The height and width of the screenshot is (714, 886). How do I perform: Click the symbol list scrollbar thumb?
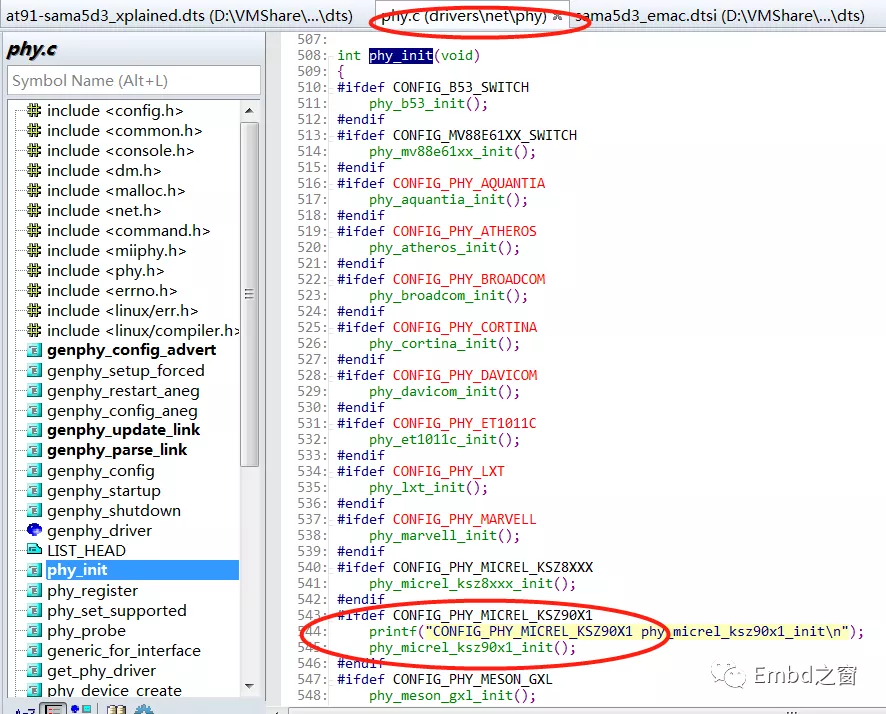click(x=249, y=294)
